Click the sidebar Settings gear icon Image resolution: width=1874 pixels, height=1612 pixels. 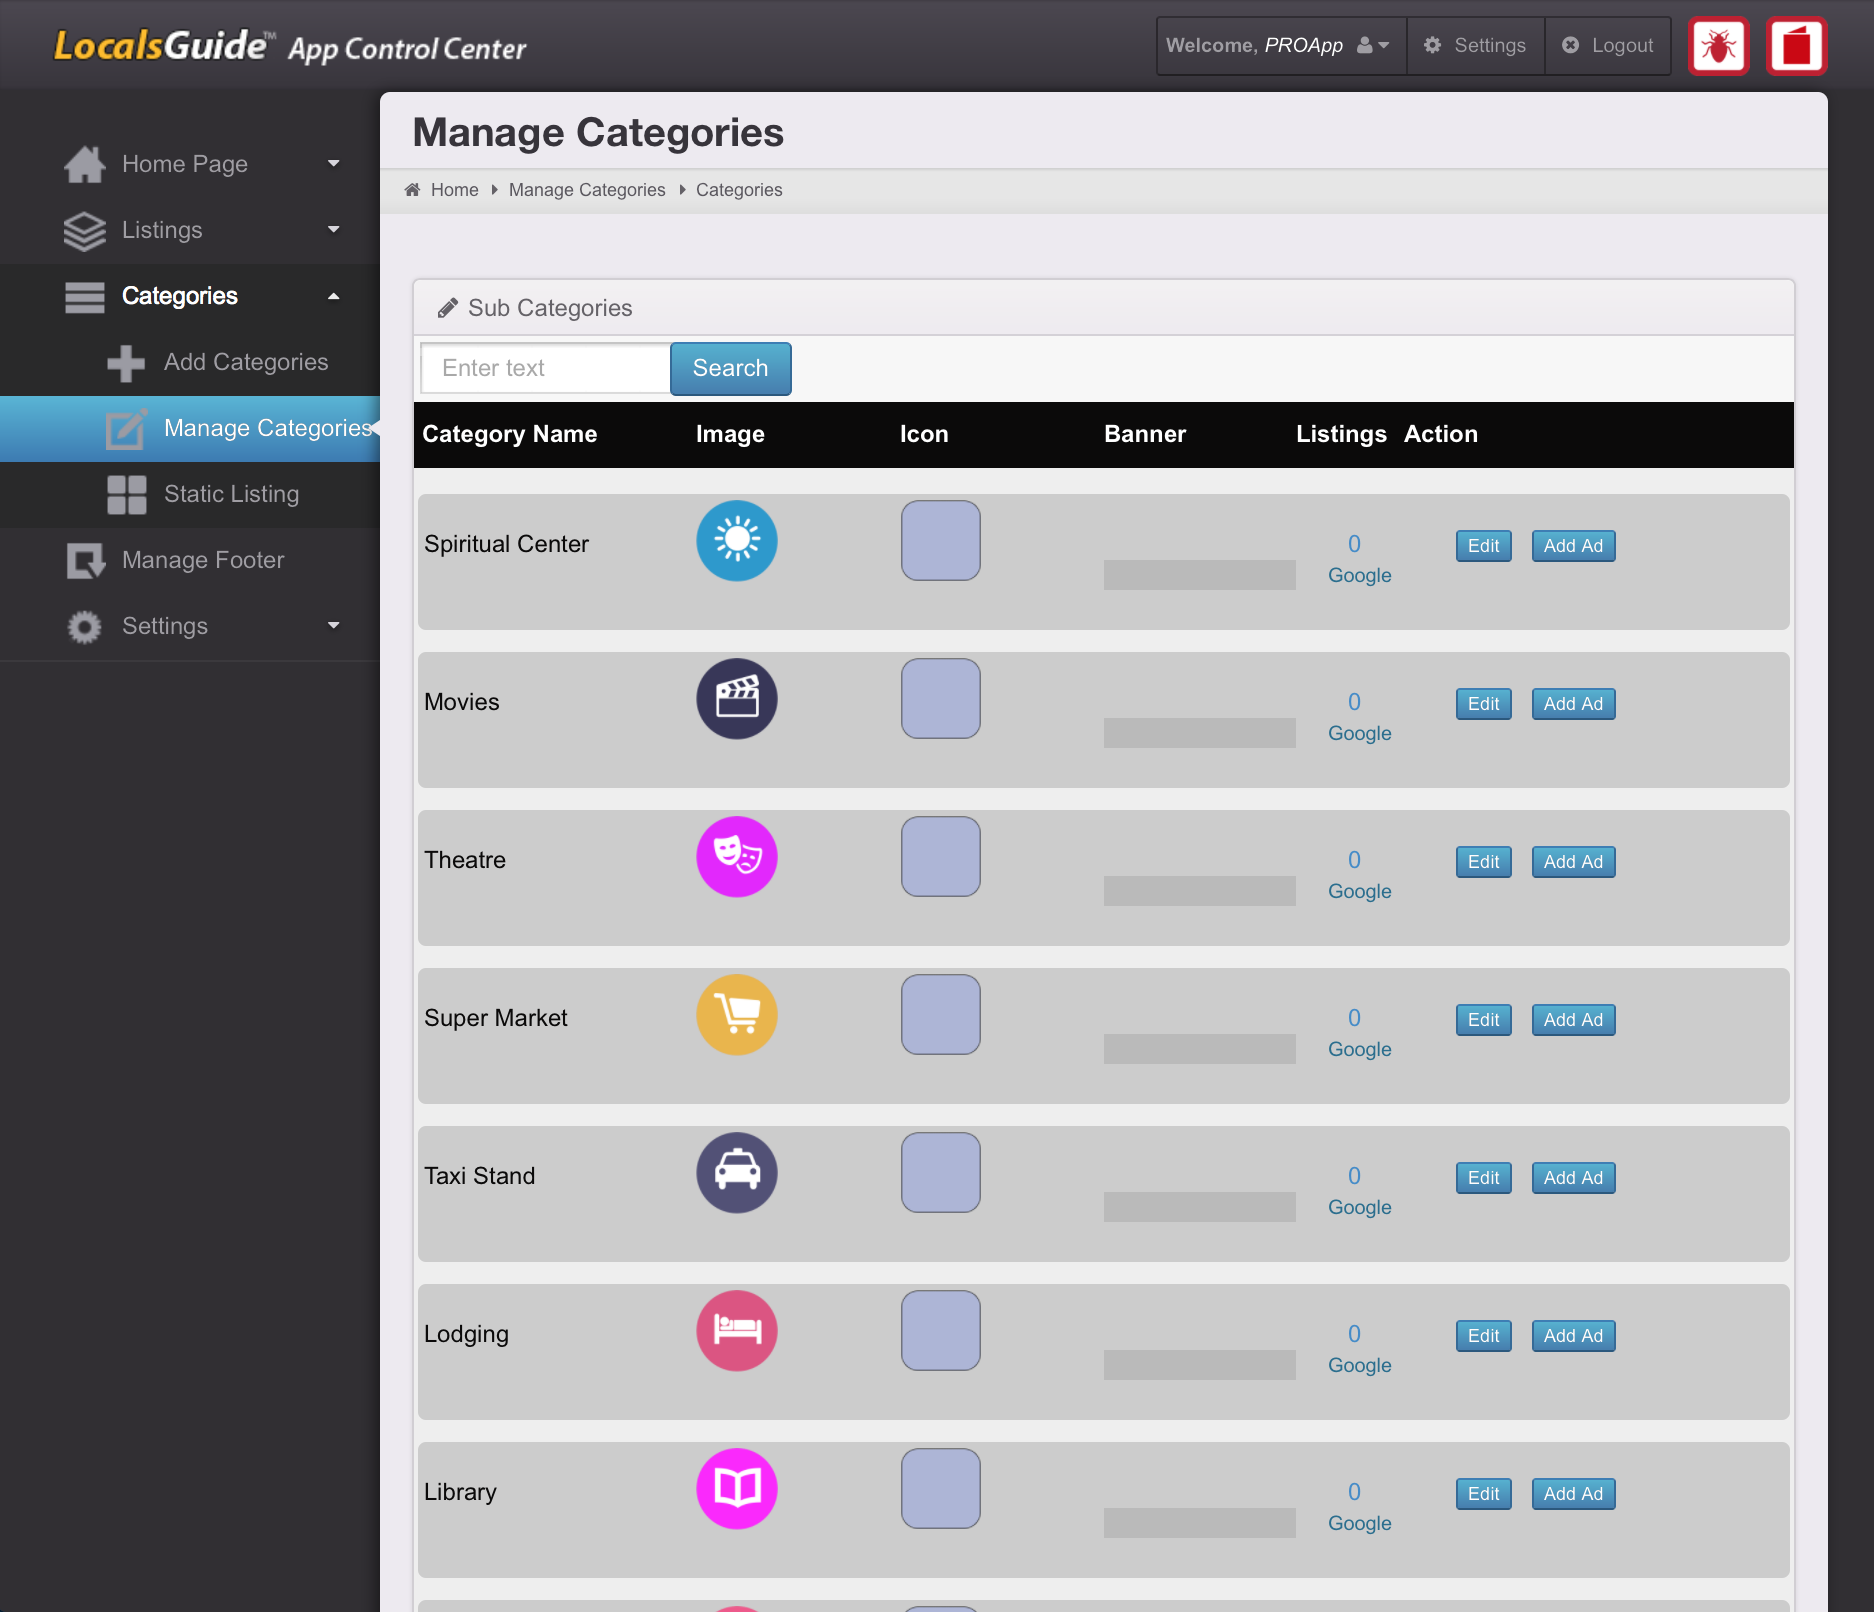click(x=85, y=627)
